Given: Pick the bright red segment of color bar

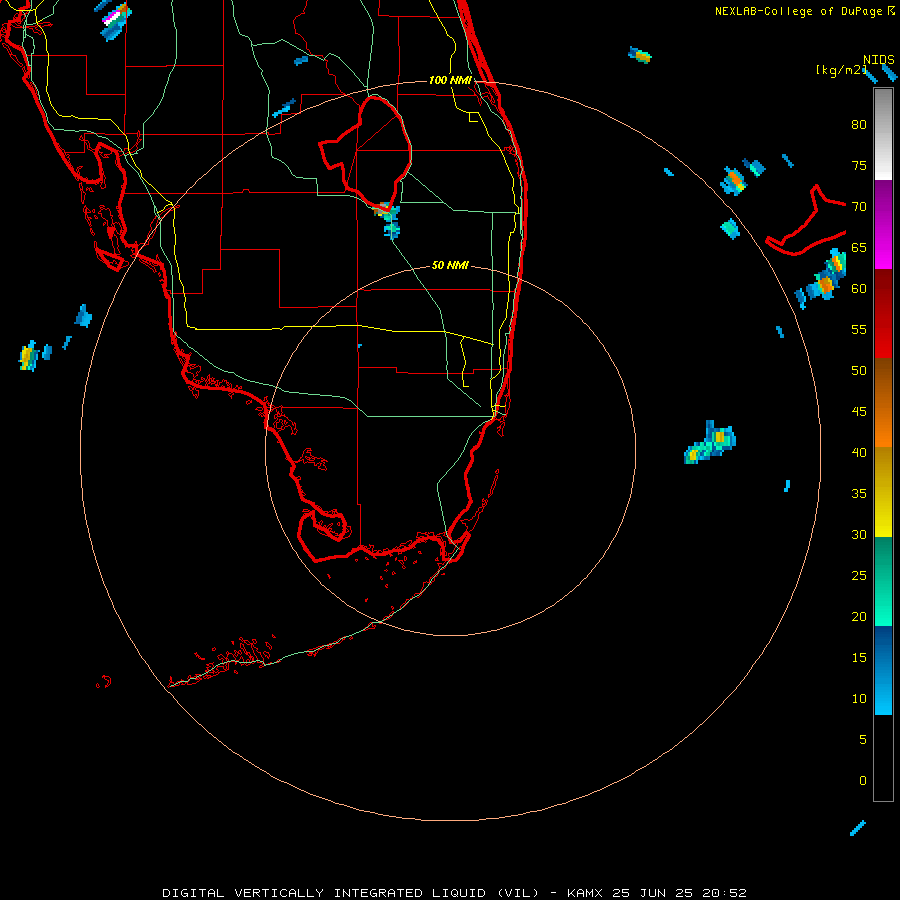Looking at the screenshot, I should (883, 335).
